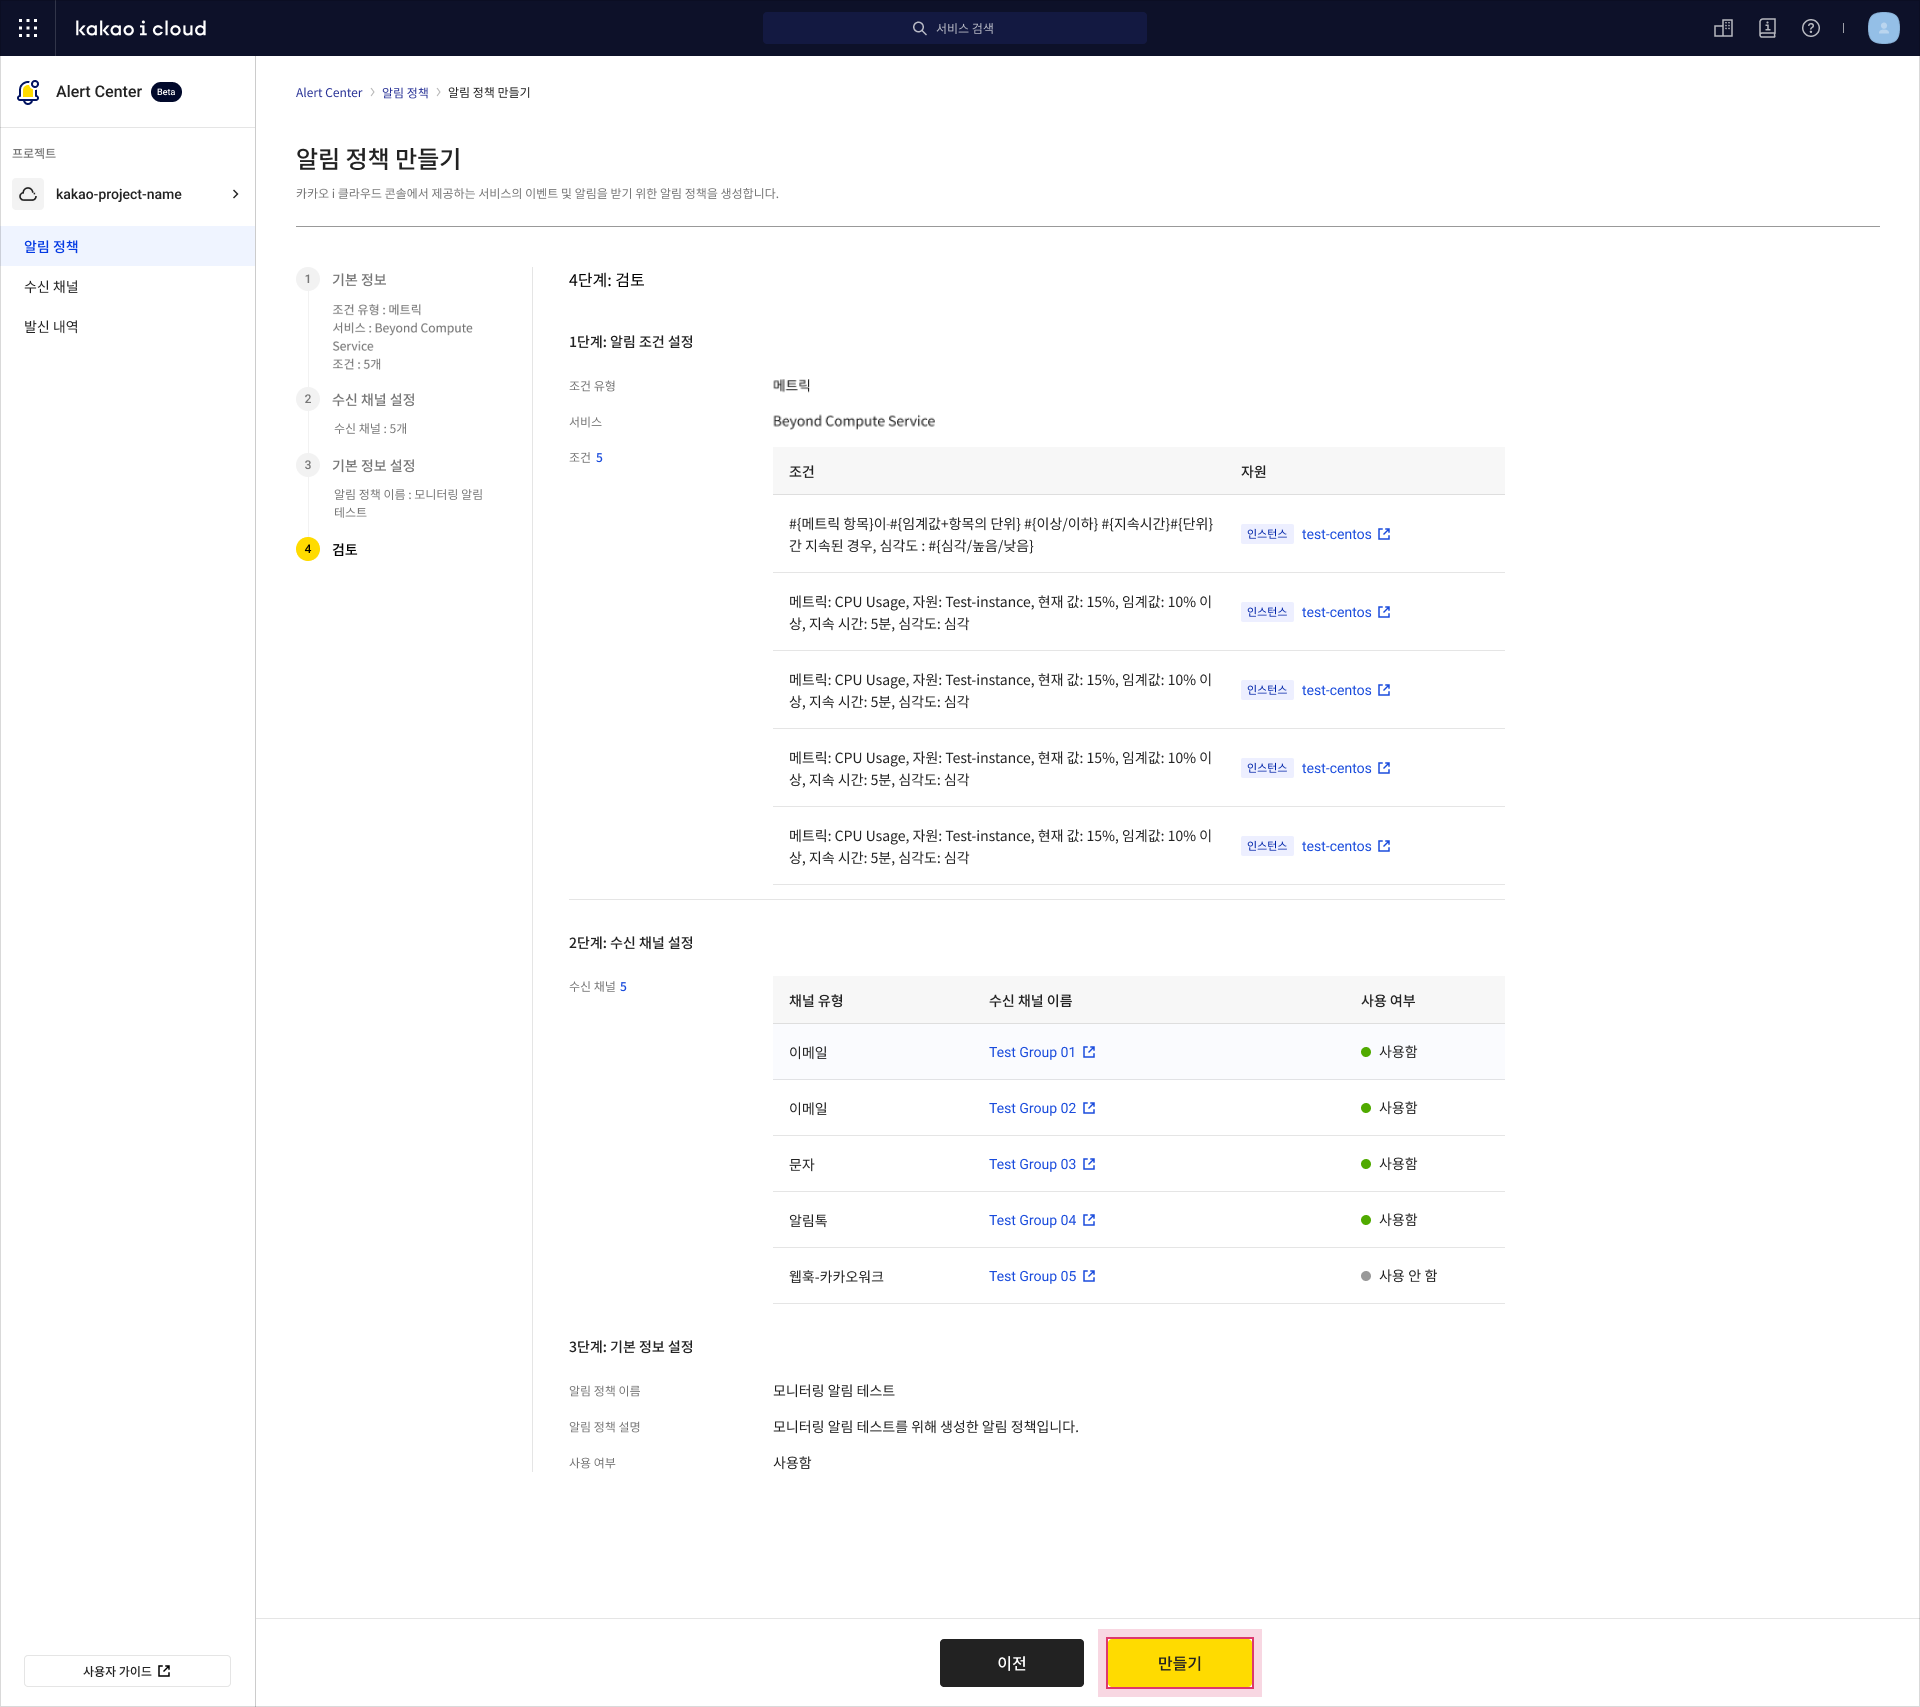Open the 수신 채널 sidebar menu
1920x1707 pixels.
(128, 286)
